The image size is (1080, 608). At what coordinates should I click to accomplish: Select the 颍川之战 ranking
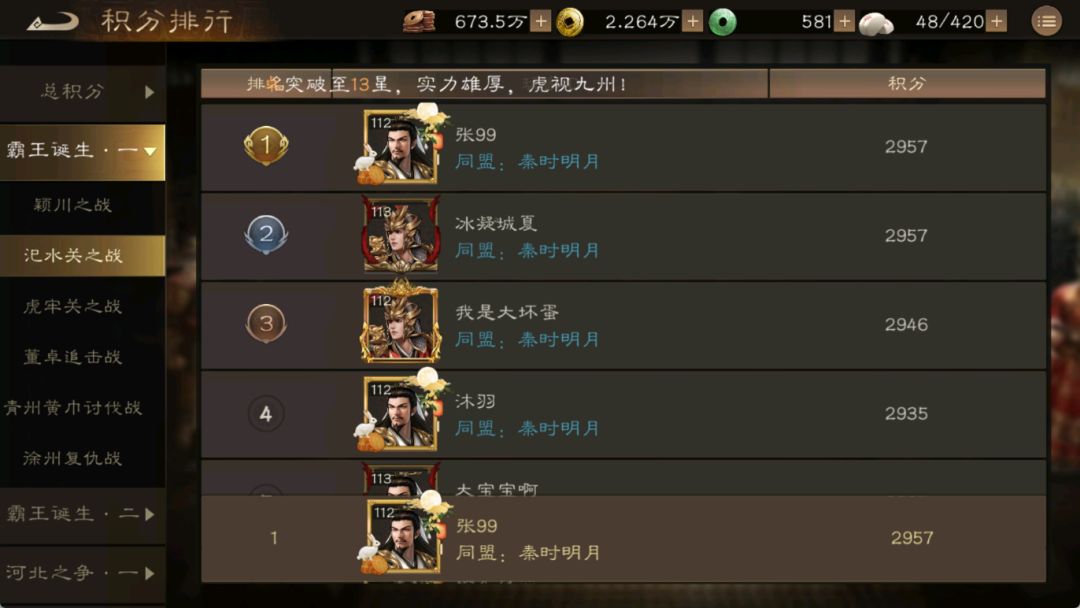click(72, 205)
